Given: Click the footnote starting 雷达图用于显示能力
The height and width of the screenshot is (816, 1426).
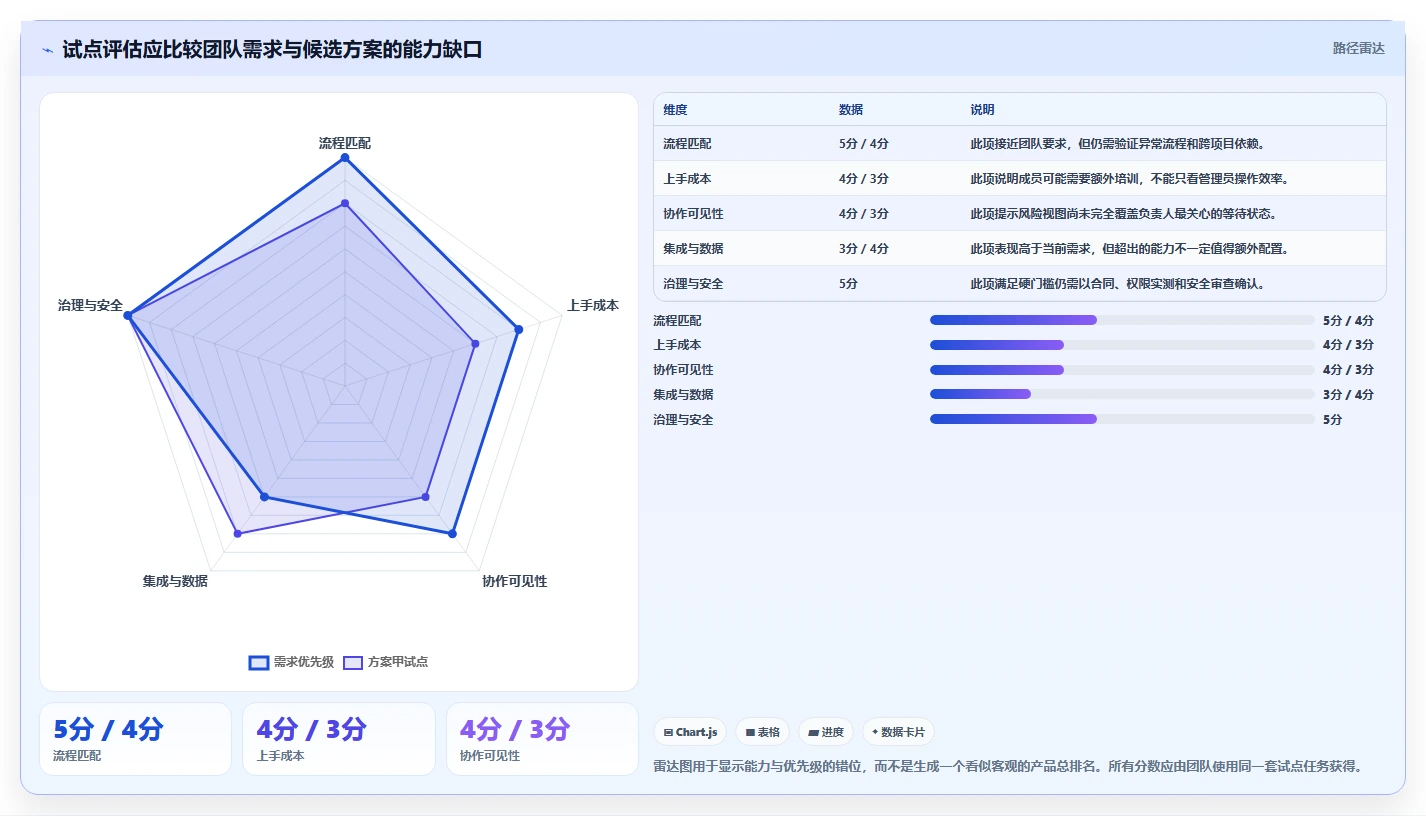Looking at the screenshot, I should (1008, 767).
